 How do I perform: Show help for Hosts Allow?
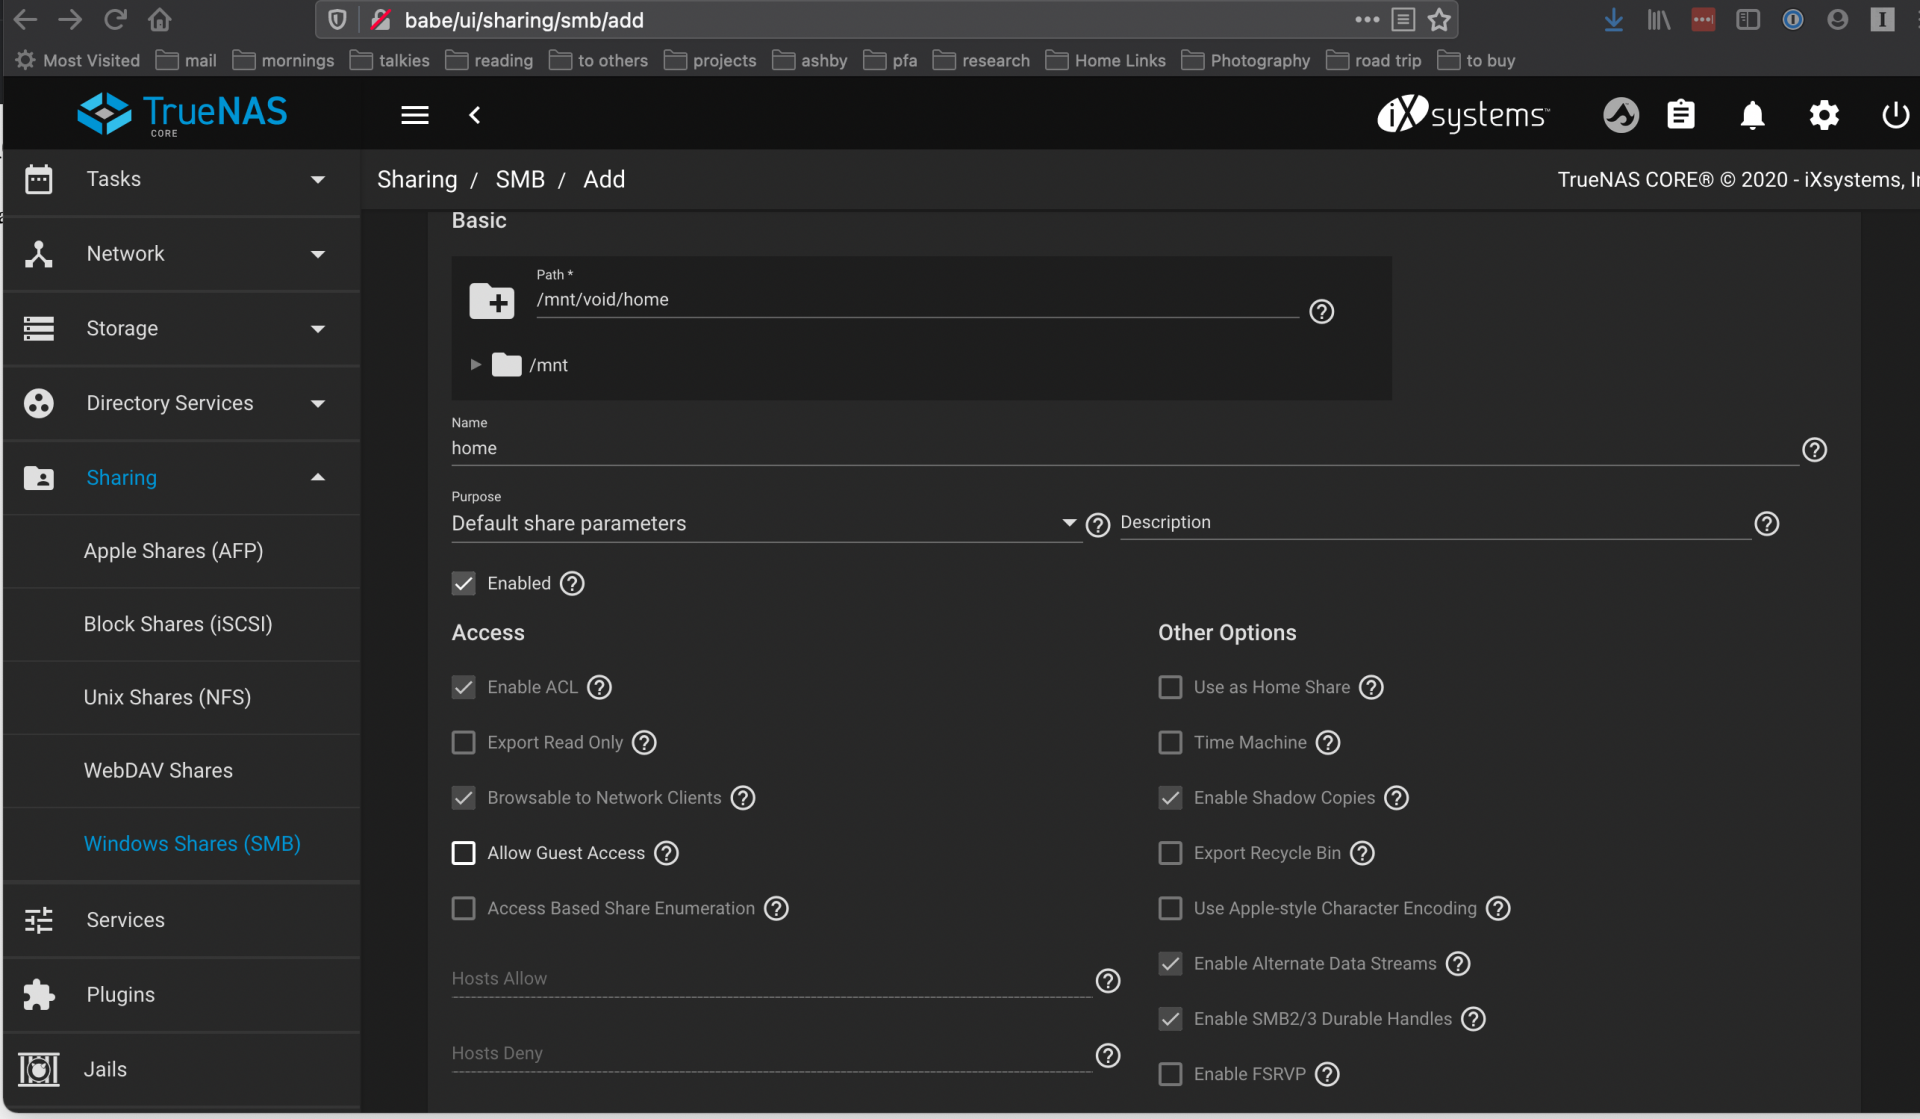[1108, 981]
